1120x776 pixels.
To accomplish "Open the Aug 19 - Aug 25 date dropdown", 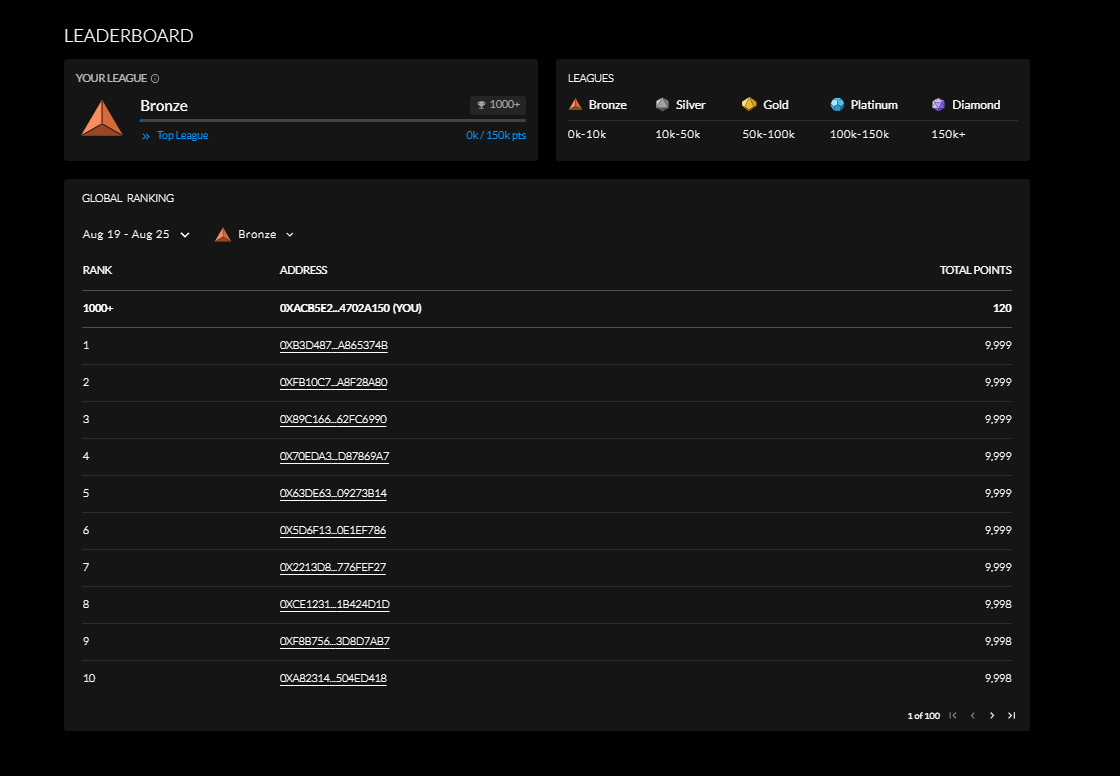I will coord(136,234).
